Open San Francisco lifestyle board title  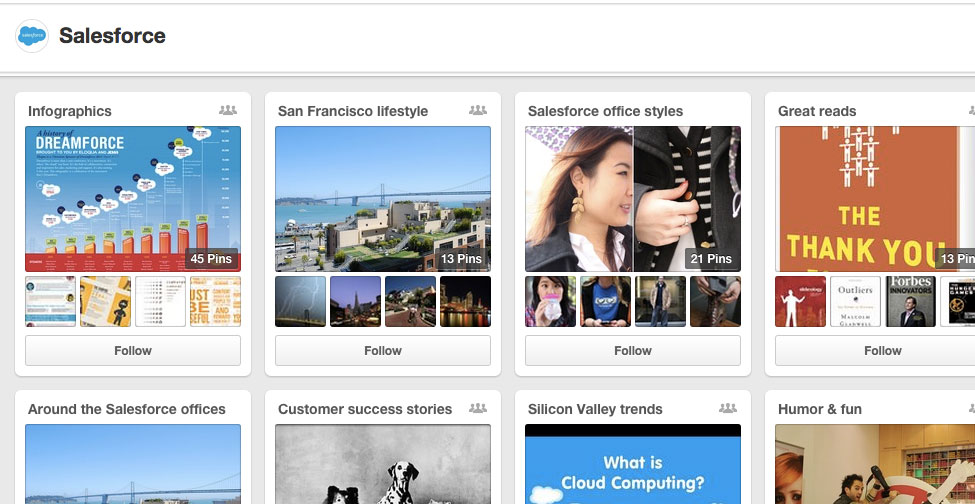353,111
